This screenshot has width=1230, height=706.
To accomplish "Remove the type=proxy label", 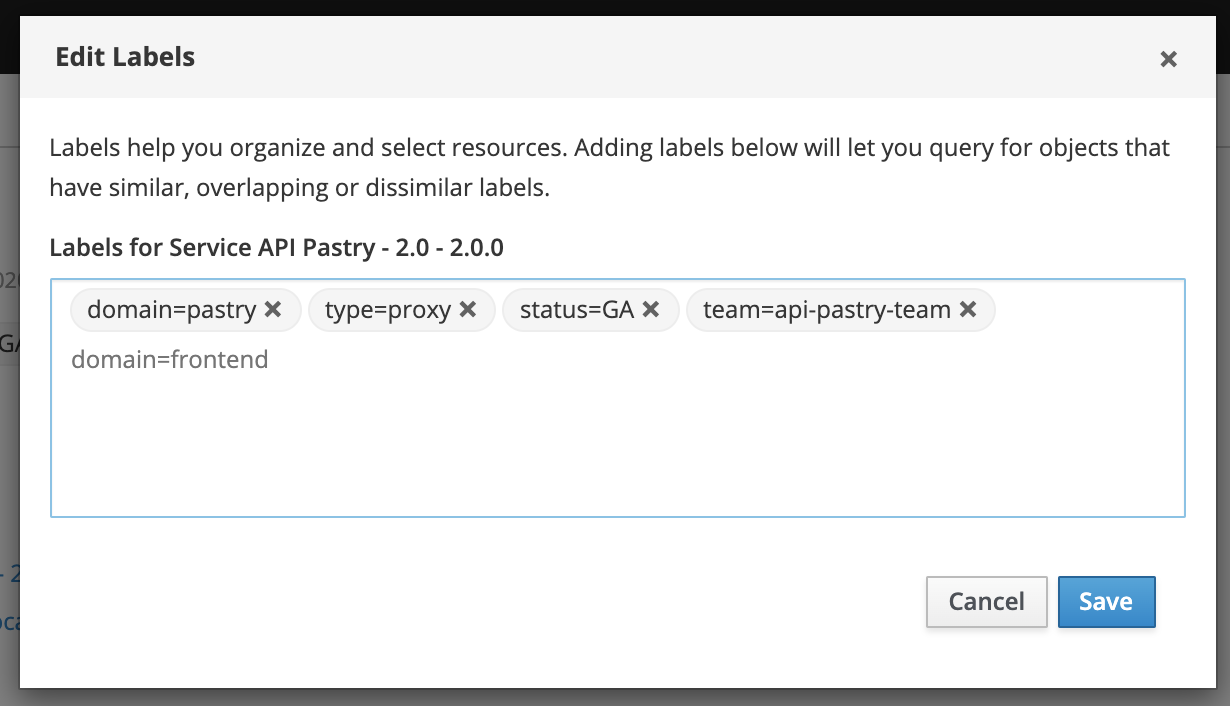I will [x=467, y=310].
